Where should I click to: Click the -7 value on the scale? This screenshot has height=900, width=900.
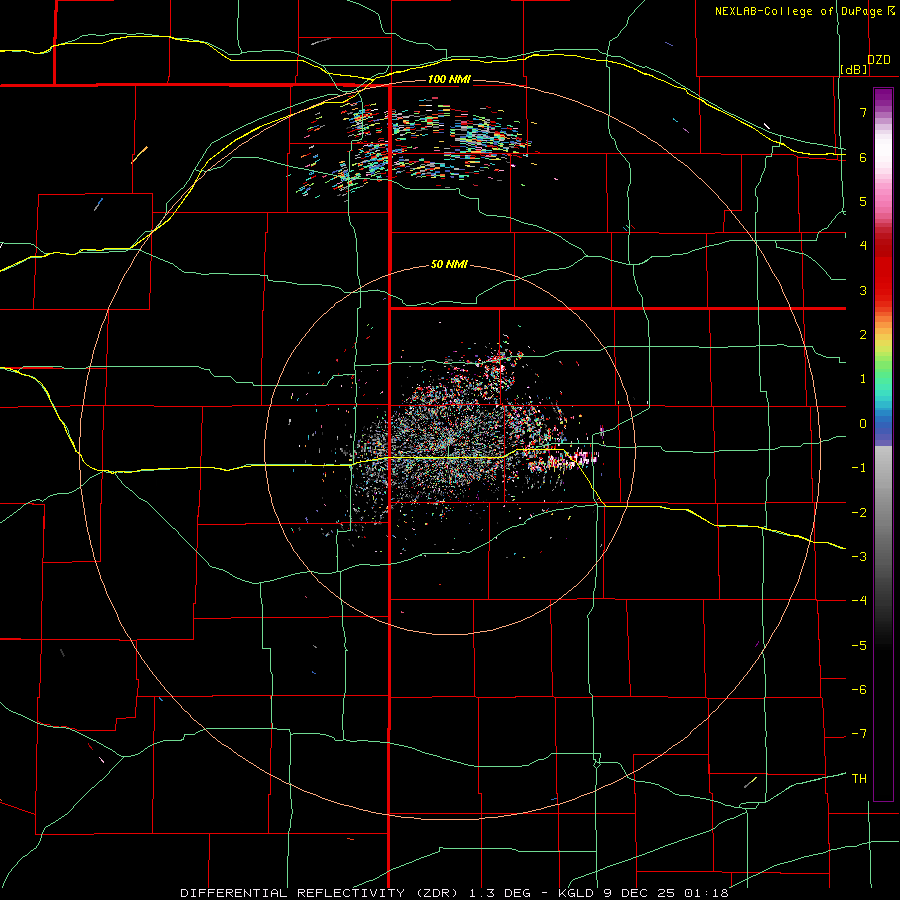coord(859,734)
